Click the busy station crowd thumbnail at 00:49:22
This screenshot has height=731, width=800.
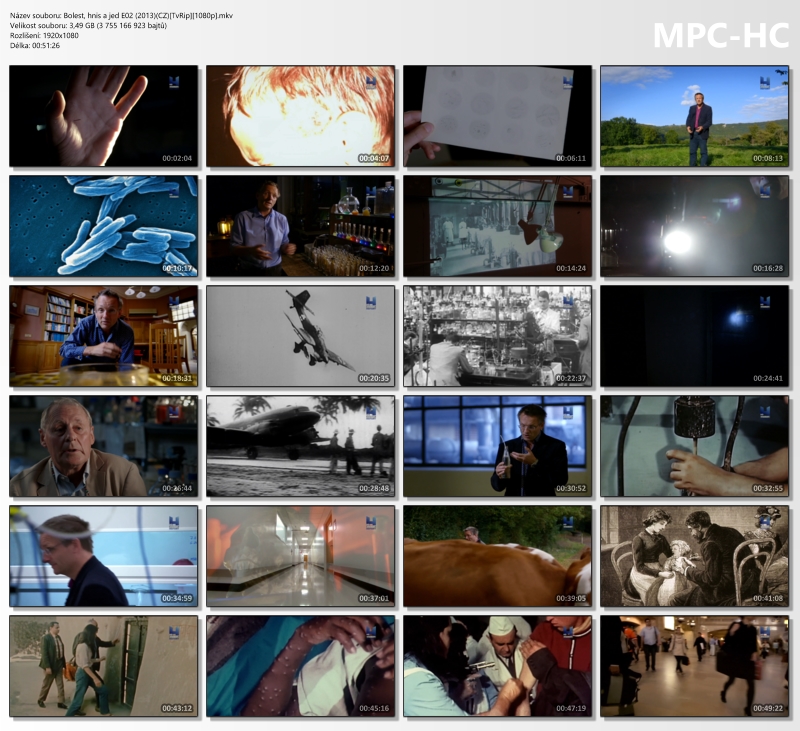[x=694, y=666]
